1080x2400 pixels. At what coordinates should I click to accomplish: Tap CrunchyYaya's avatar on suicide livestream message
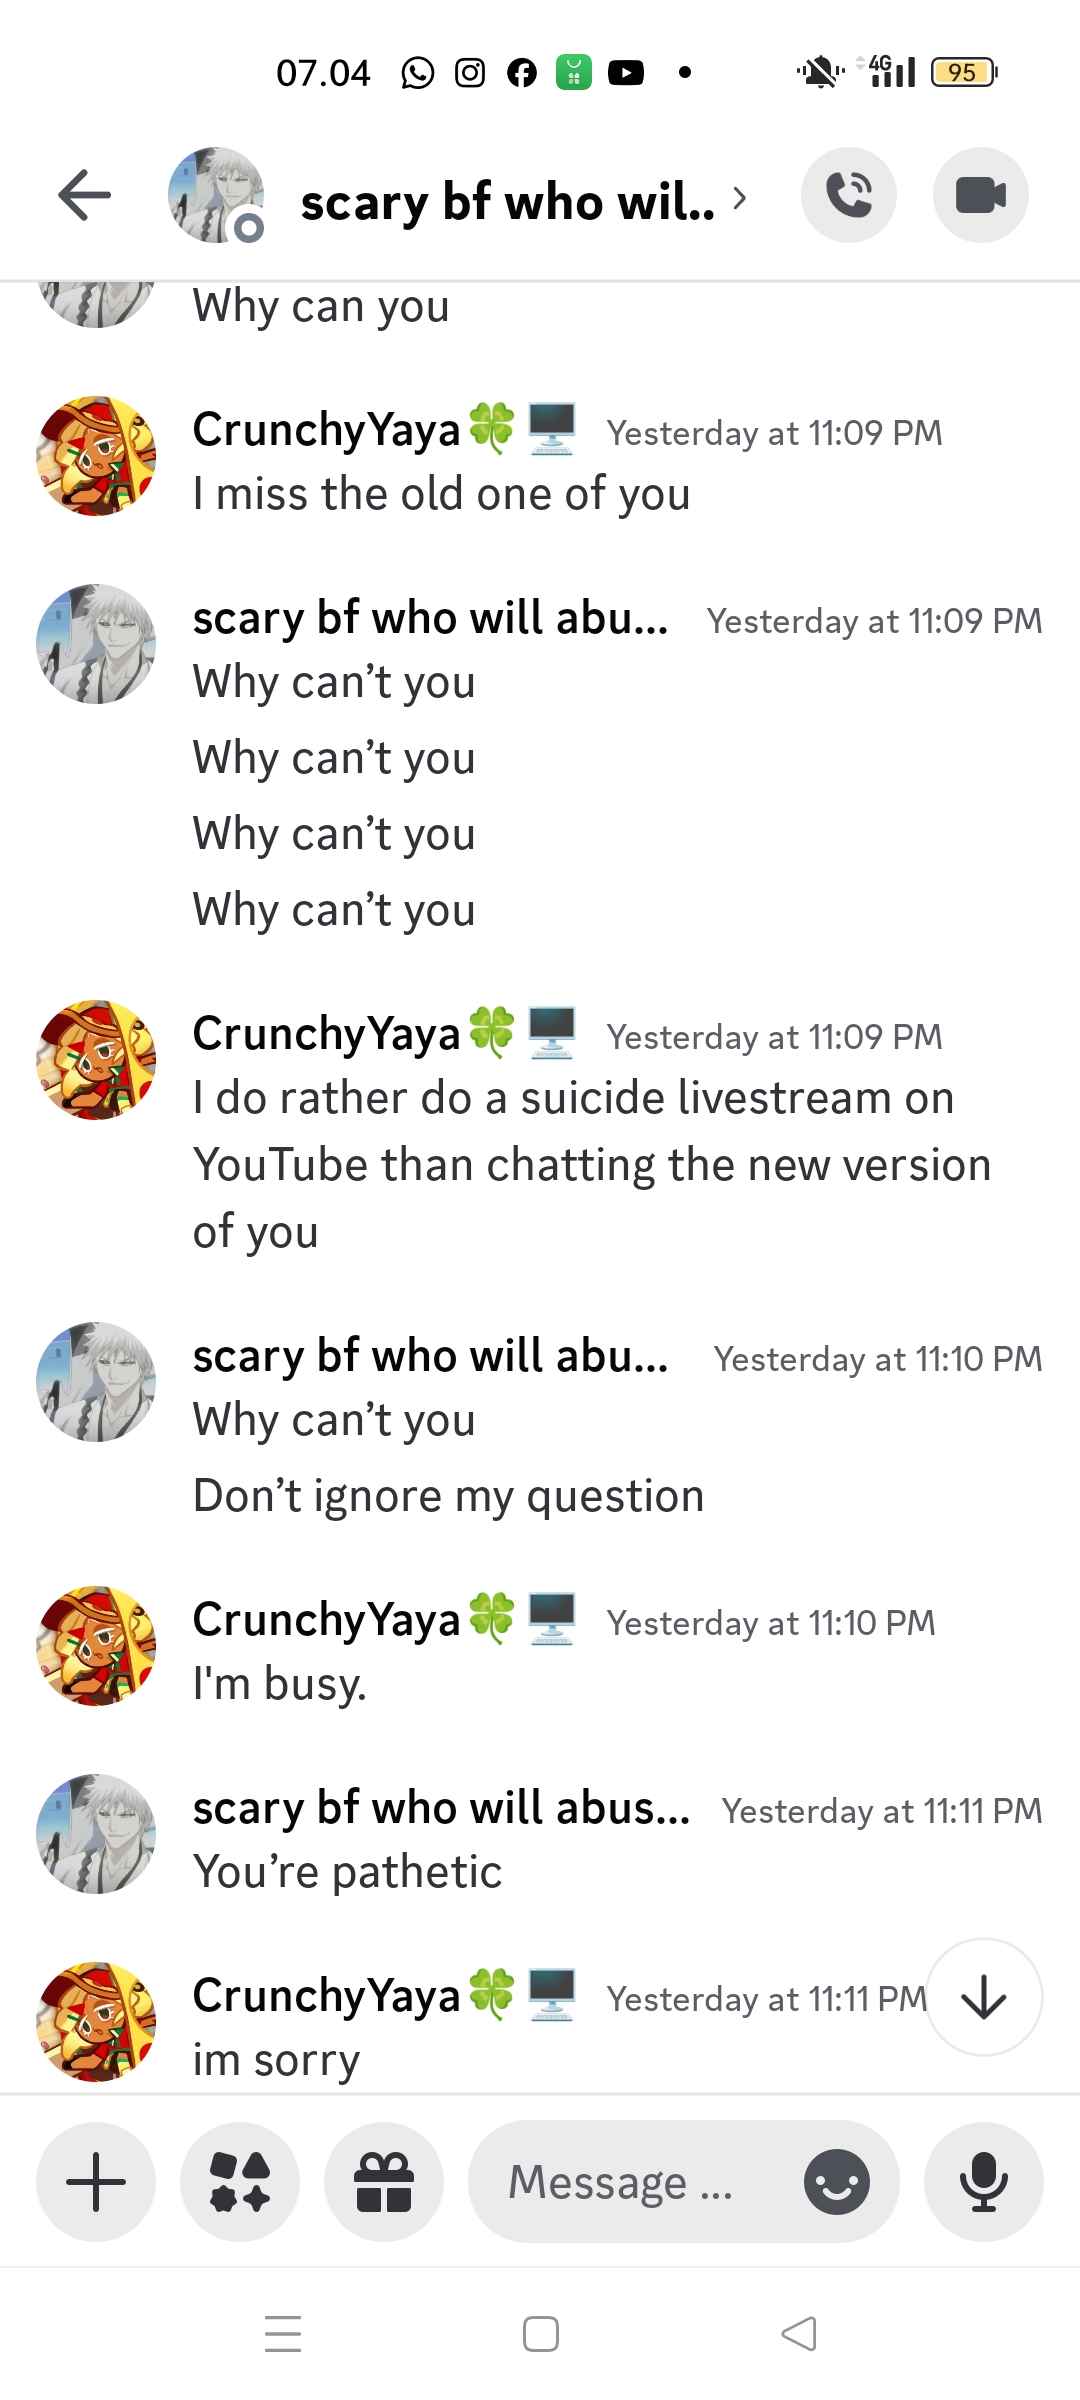pyautogui.click(x=96, y=1060)
